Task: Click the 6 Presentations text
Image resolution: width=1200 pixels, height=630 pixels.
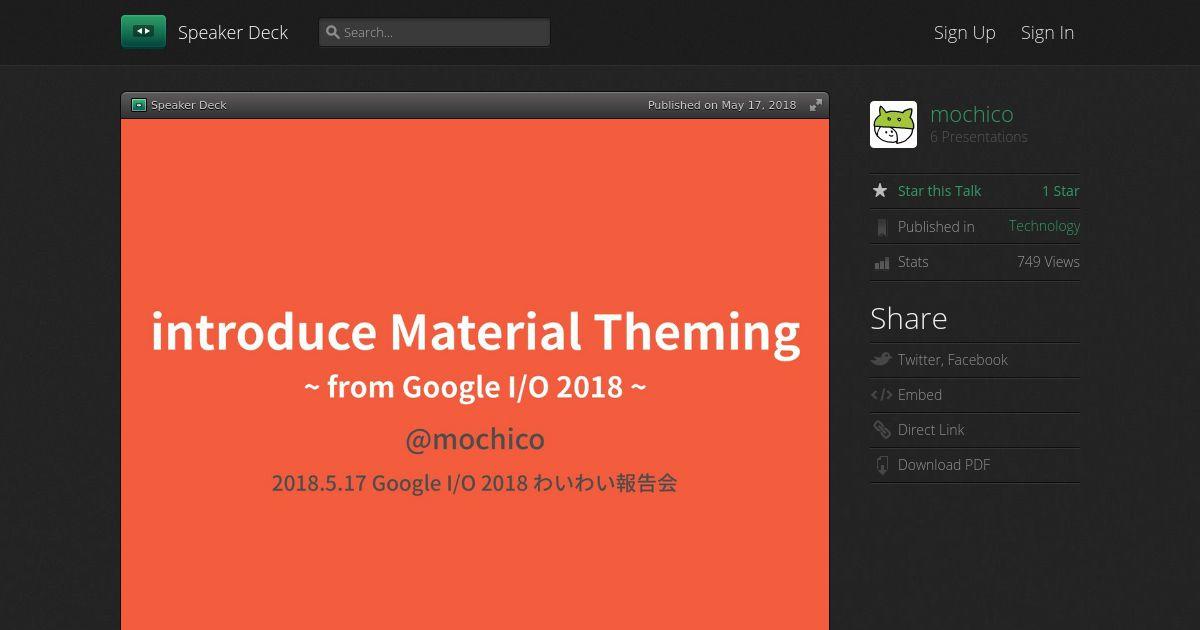Action: [x=979, y=137]
